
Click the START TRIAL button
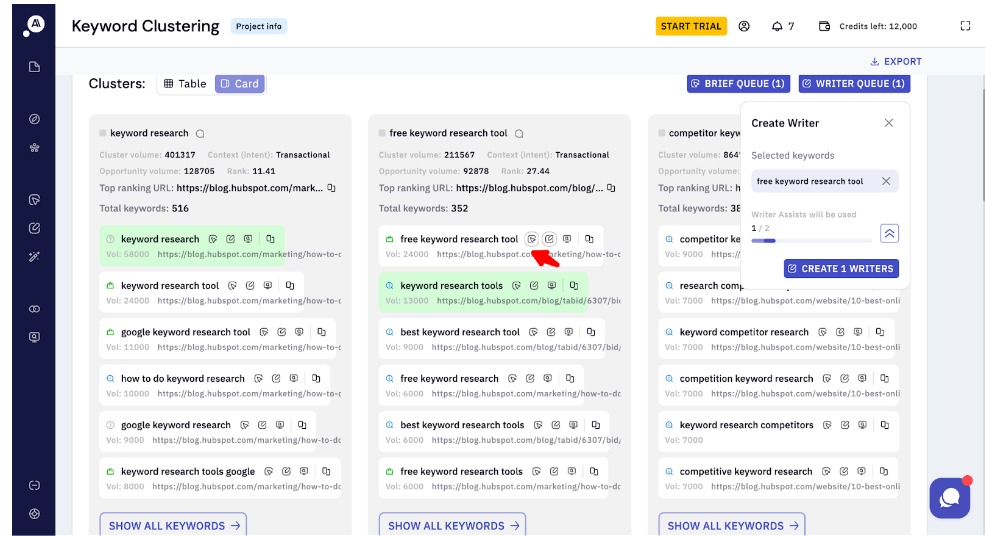691,26
